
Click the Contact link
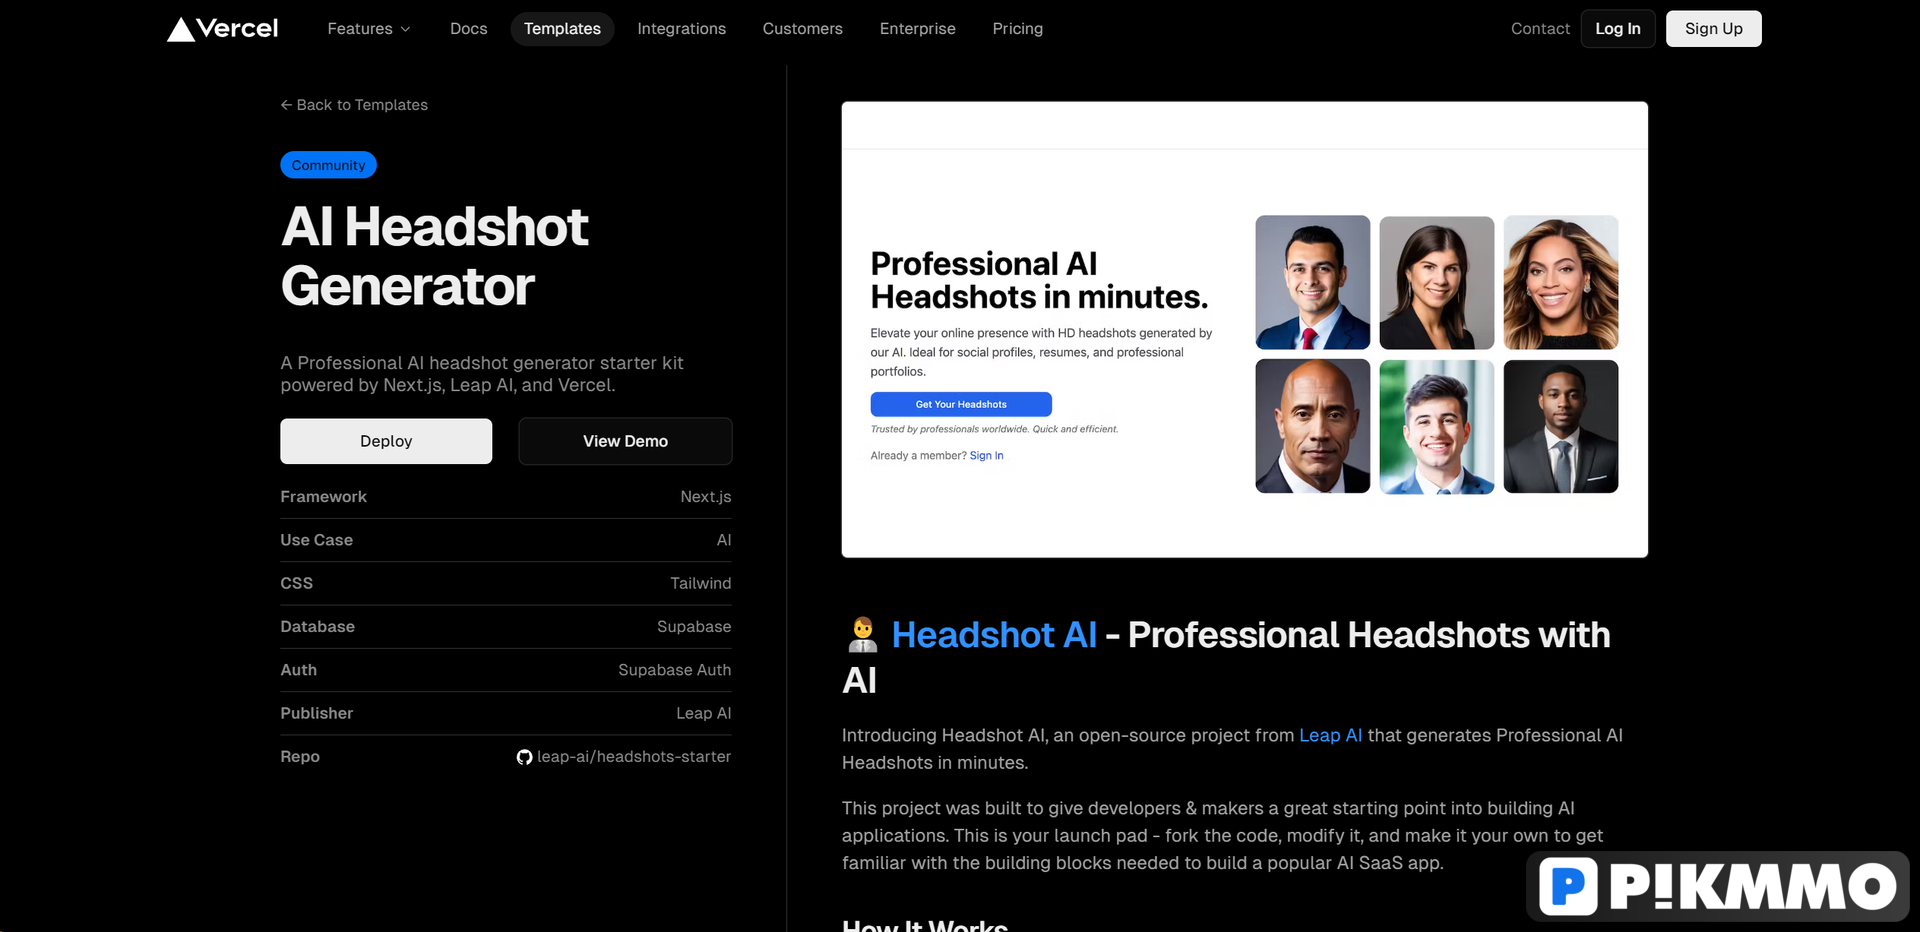pos(1540,29)
